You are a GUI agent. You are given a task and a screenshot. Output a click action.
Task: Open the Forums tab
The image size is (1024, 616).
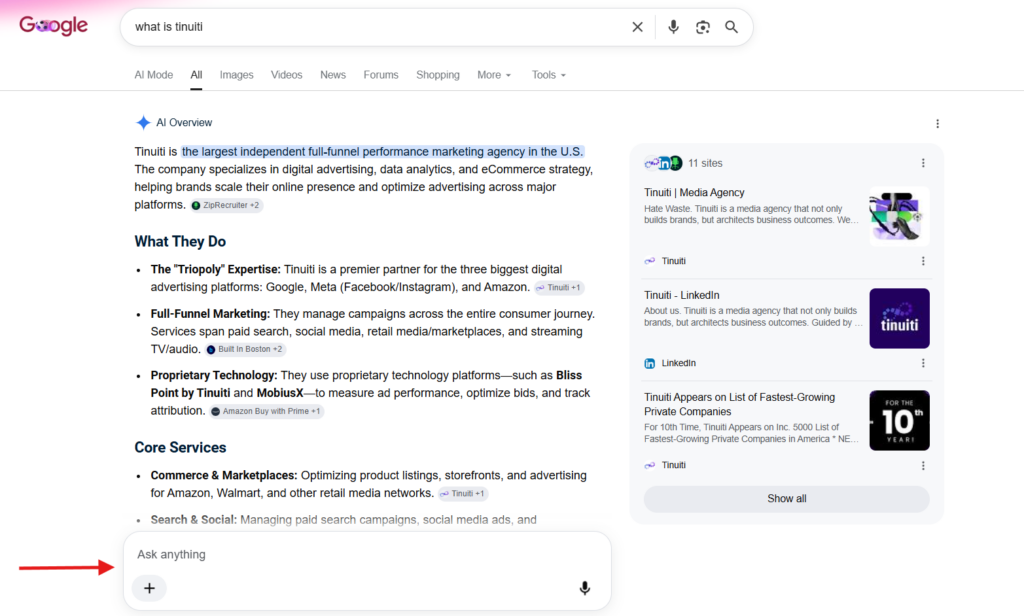(x=381, y=75)
